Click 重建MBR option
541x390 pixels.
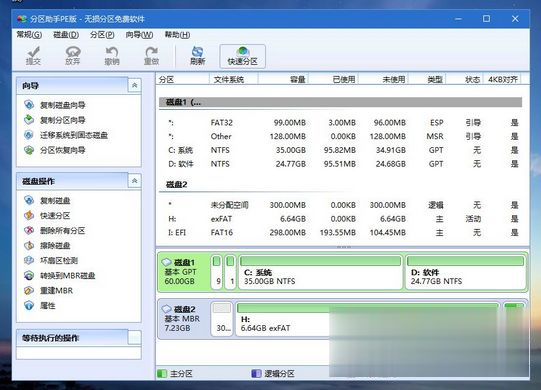tap(56, 291)
